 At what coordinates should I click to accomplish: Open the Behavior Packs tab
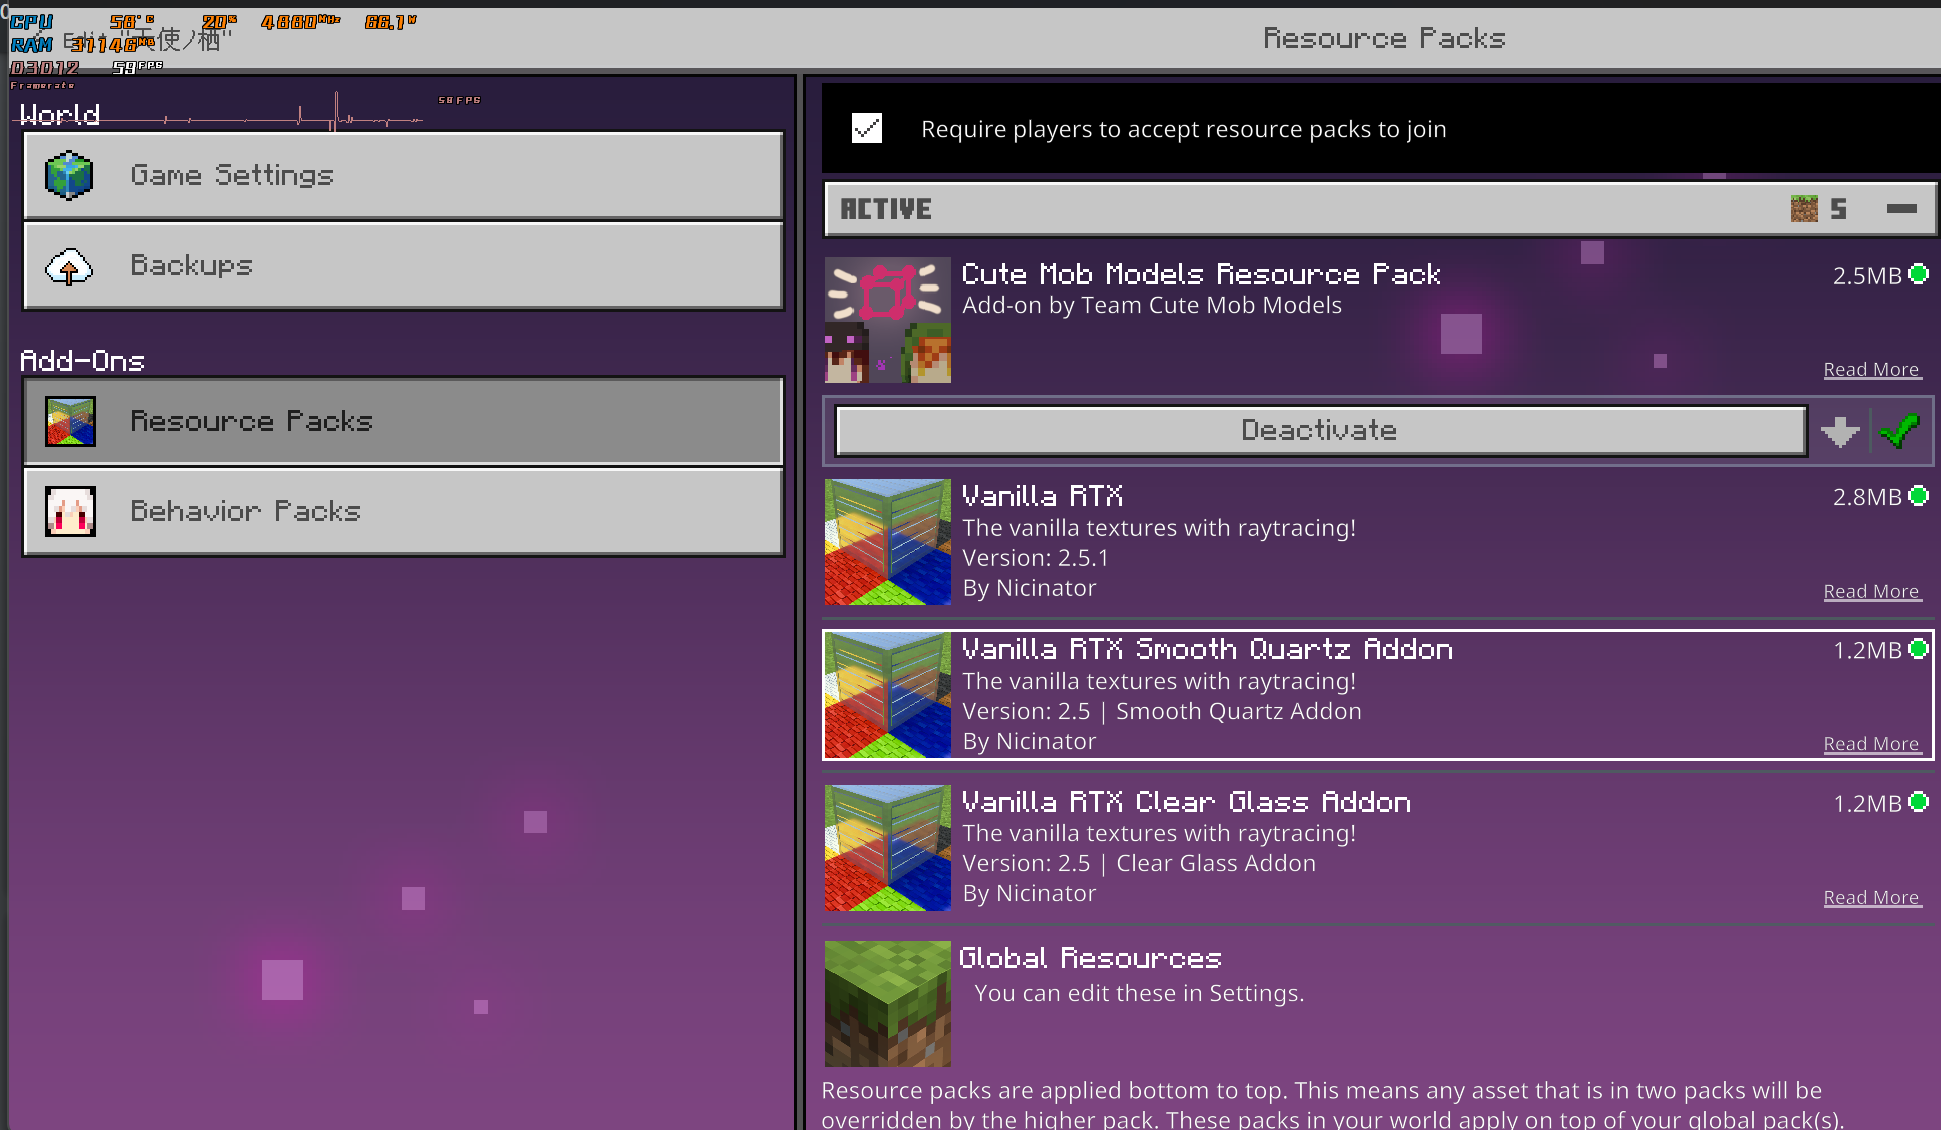[x=403, y=511]
